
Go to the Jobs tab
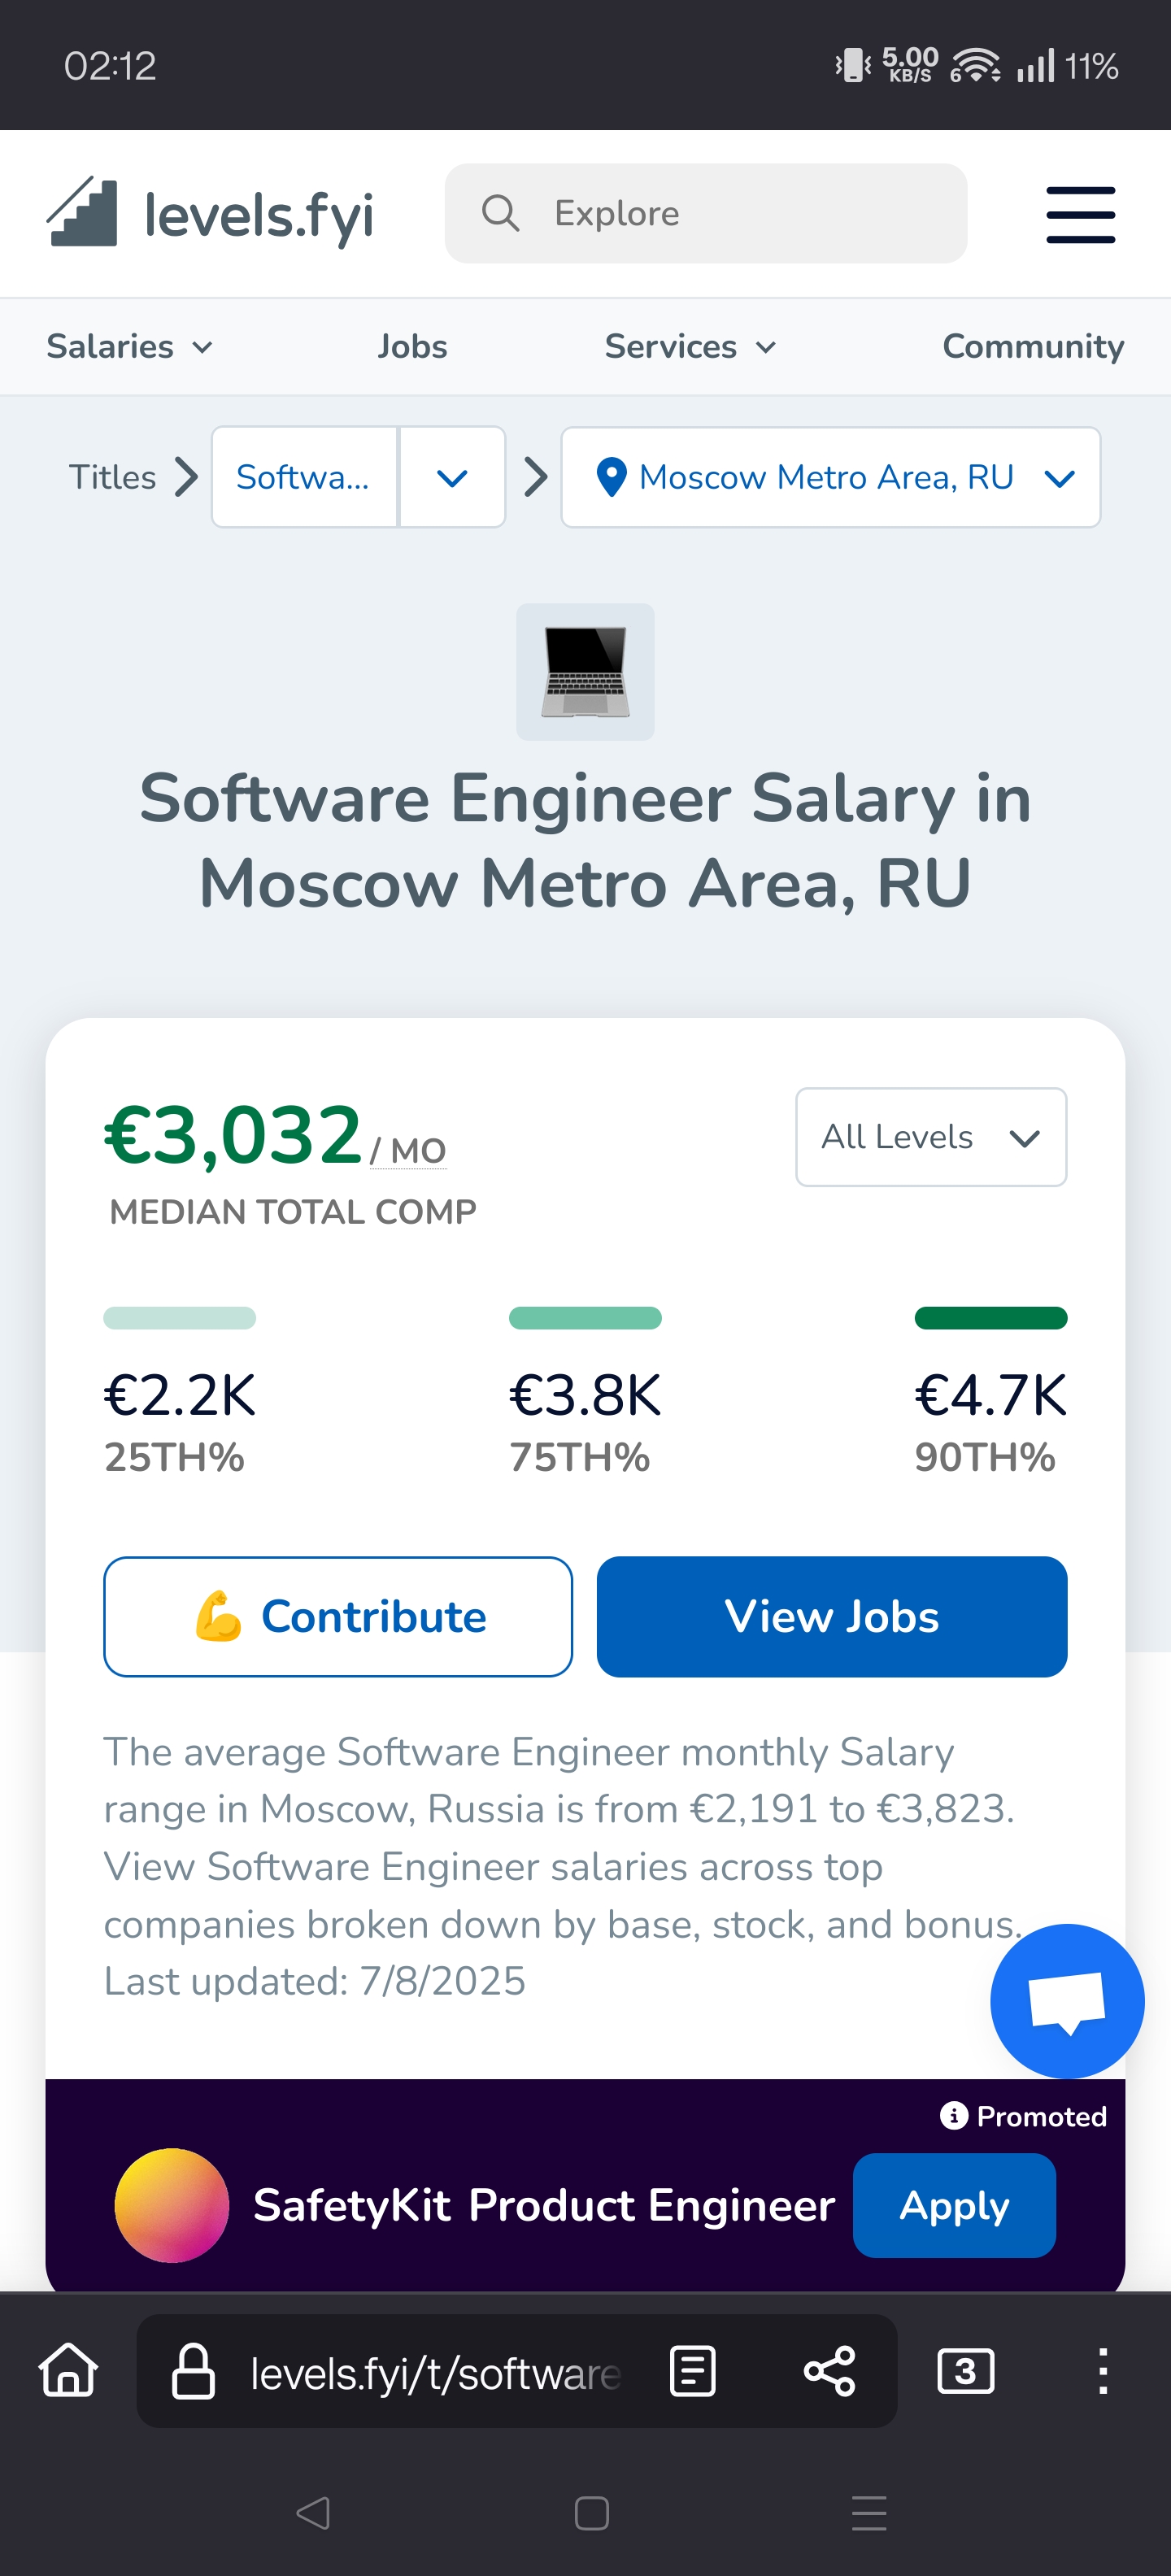[412, 347]
